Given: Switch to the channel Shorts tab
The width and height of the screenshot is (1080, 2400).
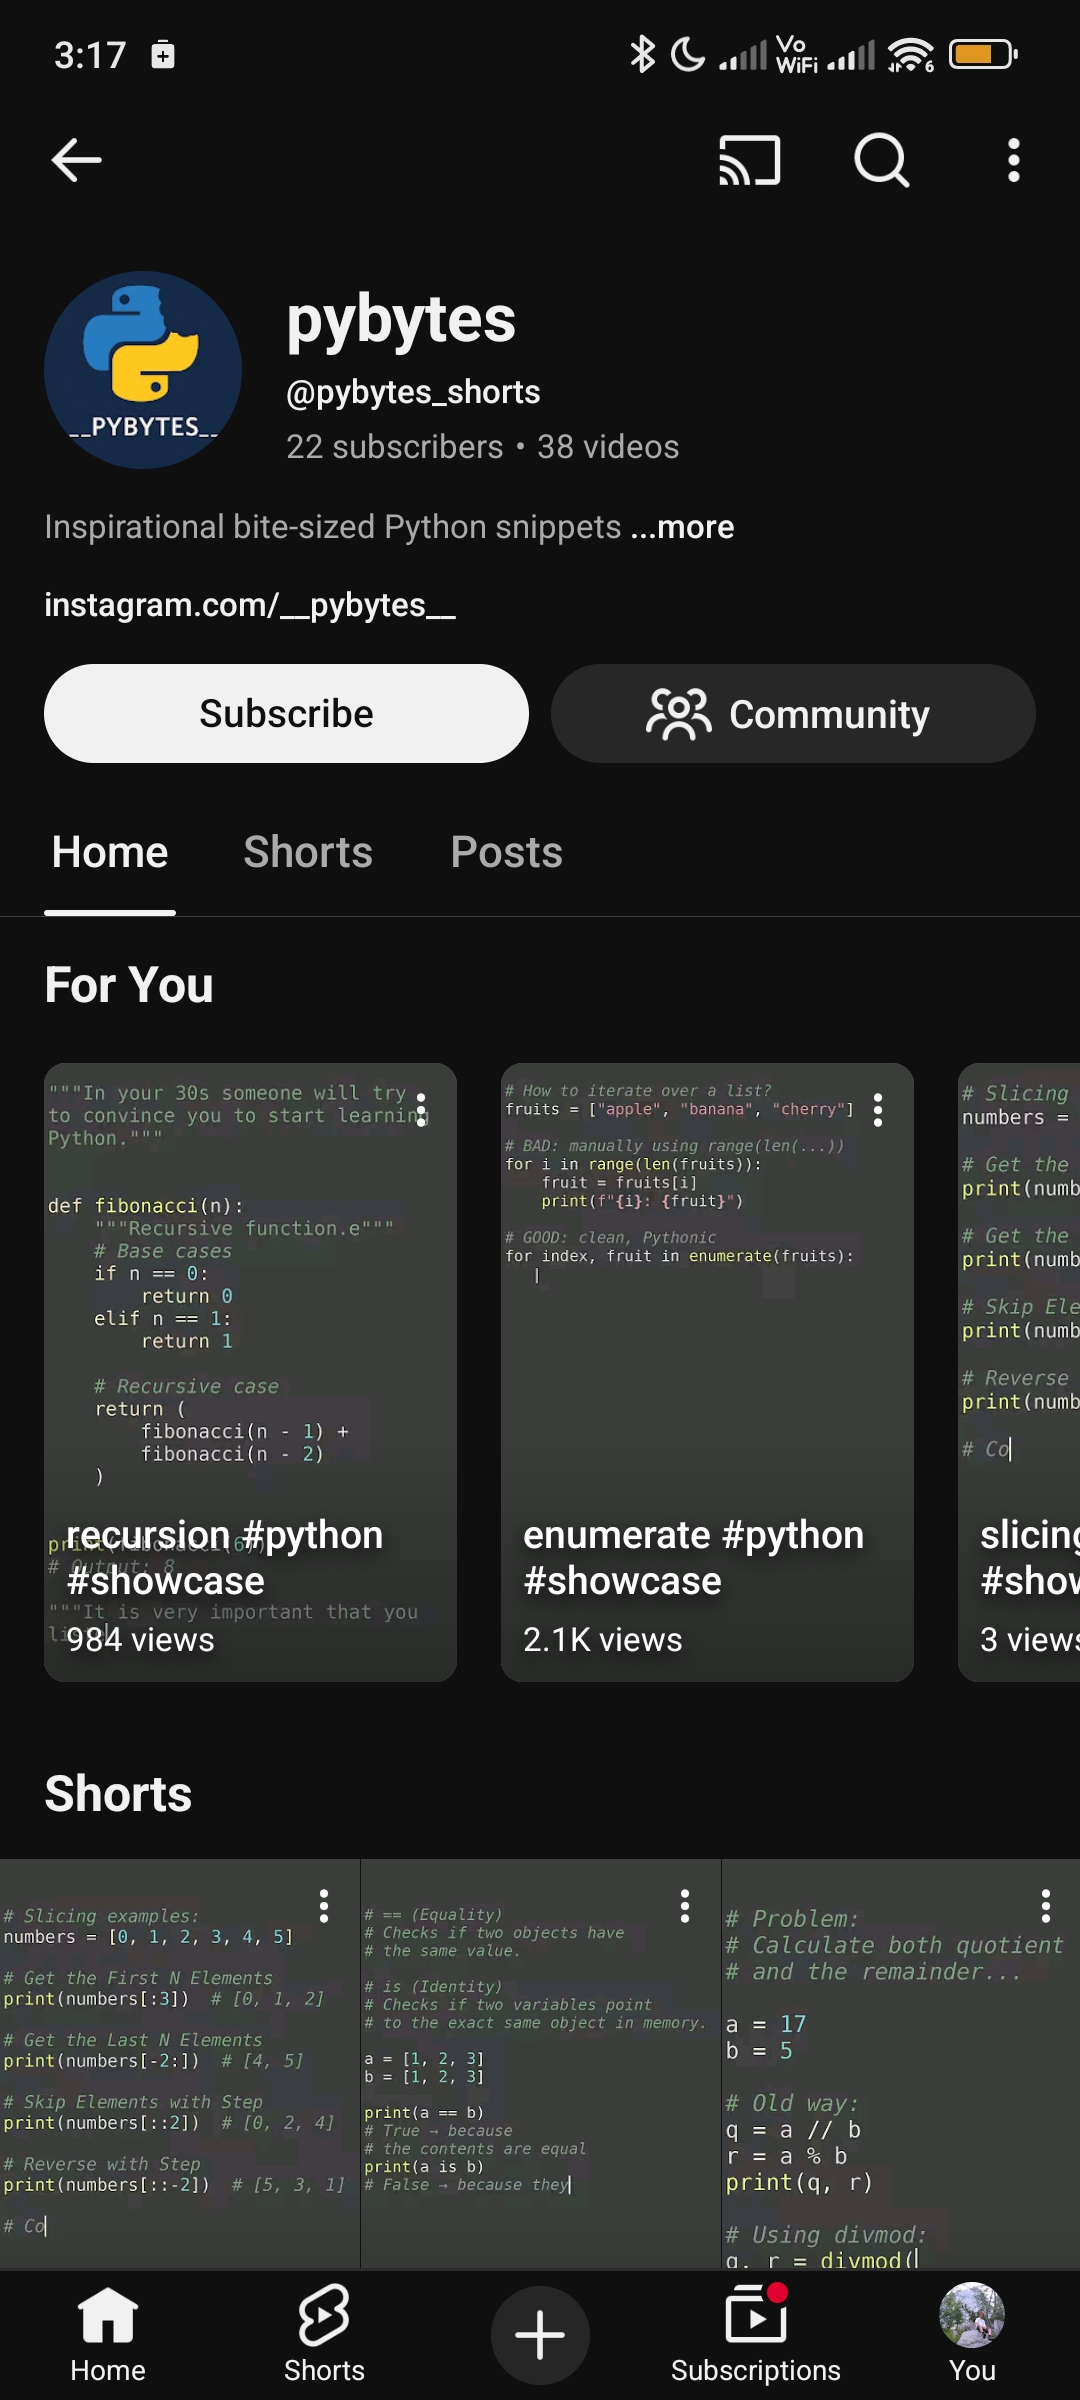Looking at the screenshot, I should pyautogui.click(x=308, y=853).
